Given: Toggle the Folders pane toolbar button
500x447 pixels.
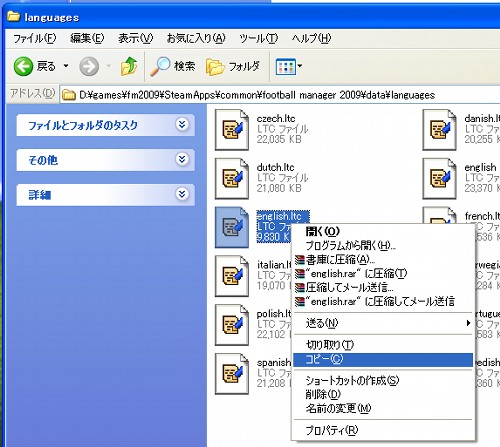Looking at the screenshot, I should [232, 66].
